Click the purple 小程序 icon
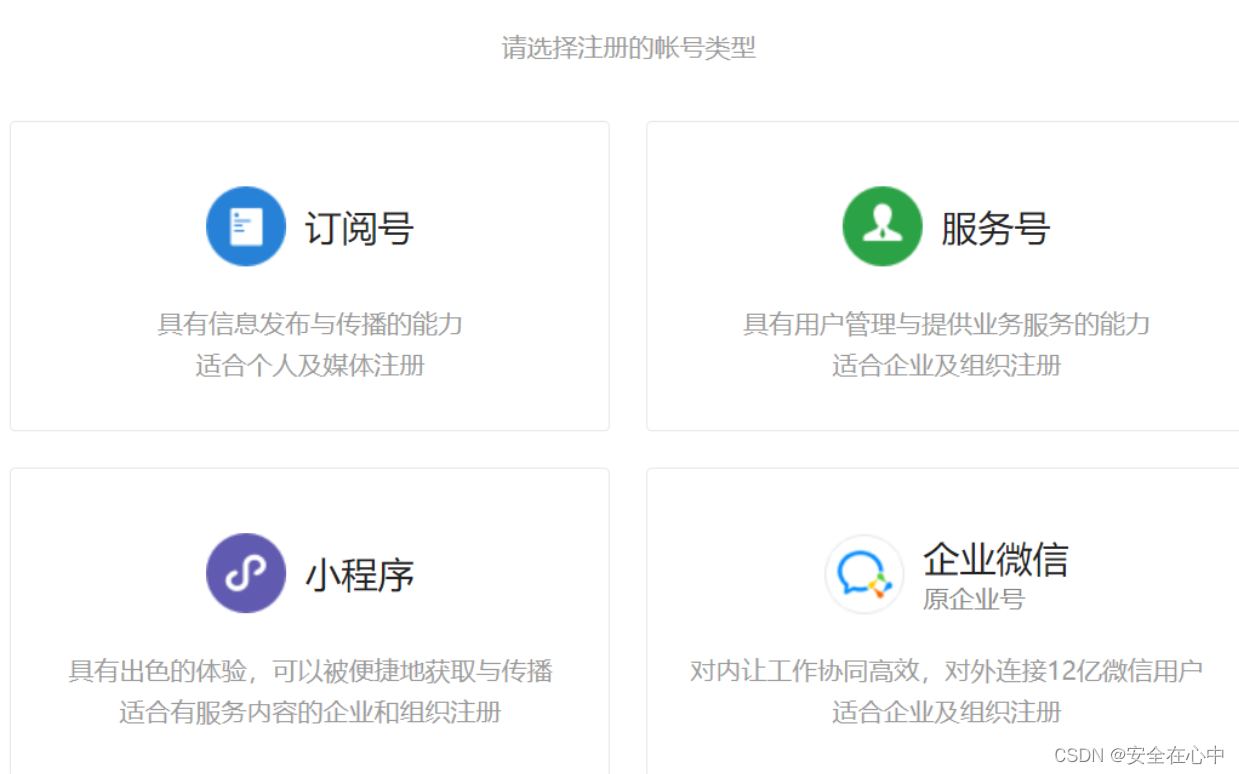Viewport: 1239px width, 774px height. 246,573
